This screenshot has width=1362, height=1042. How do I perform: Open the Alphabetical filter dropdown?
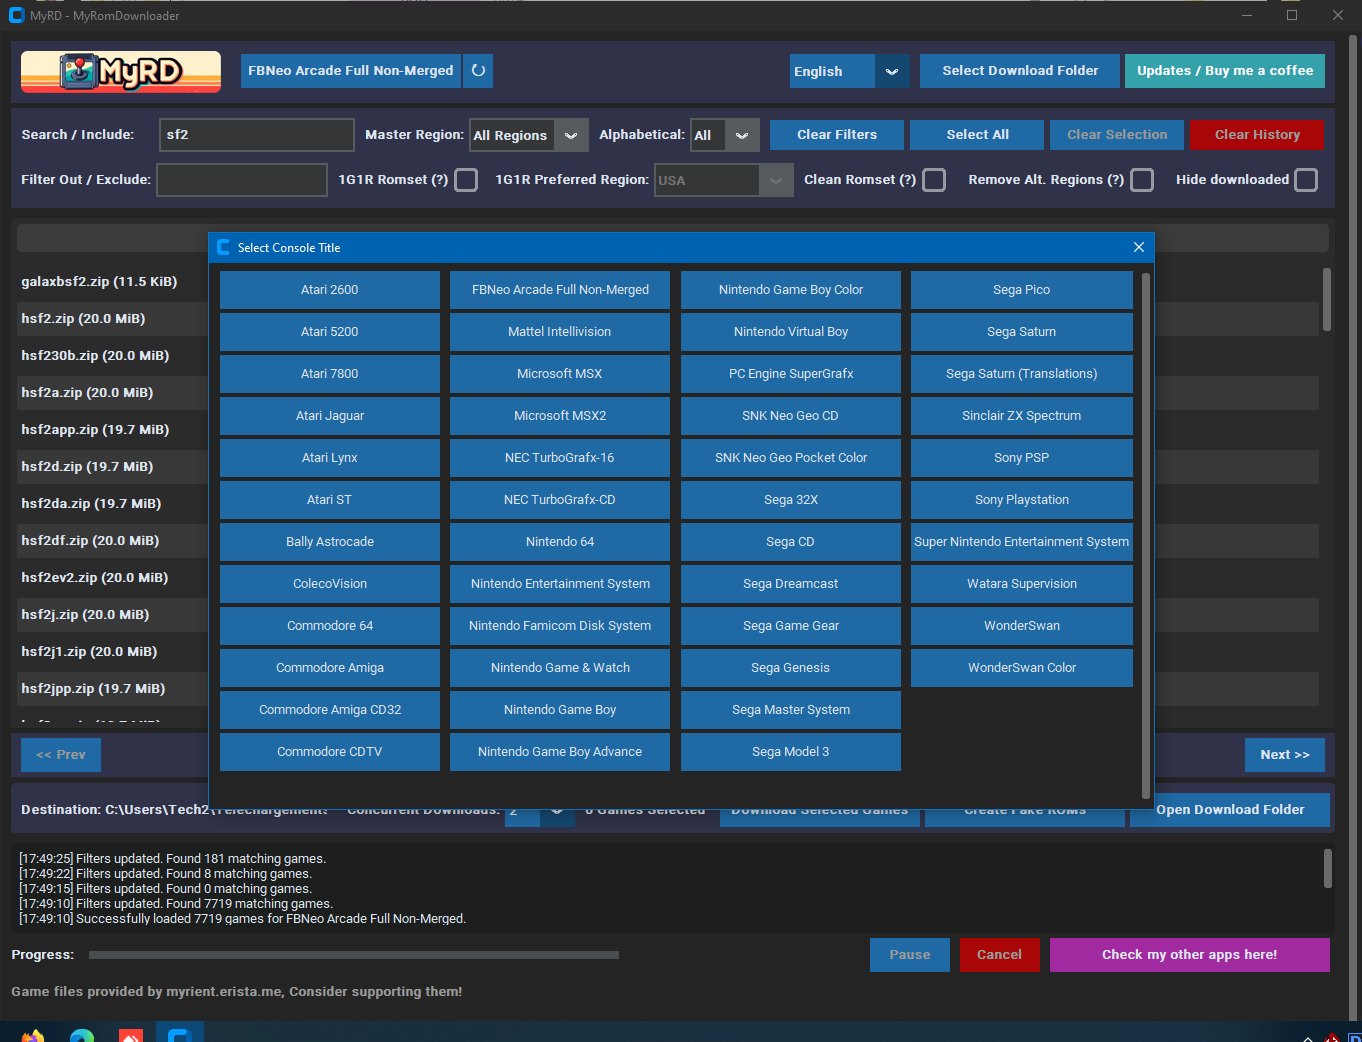[741, 135]
